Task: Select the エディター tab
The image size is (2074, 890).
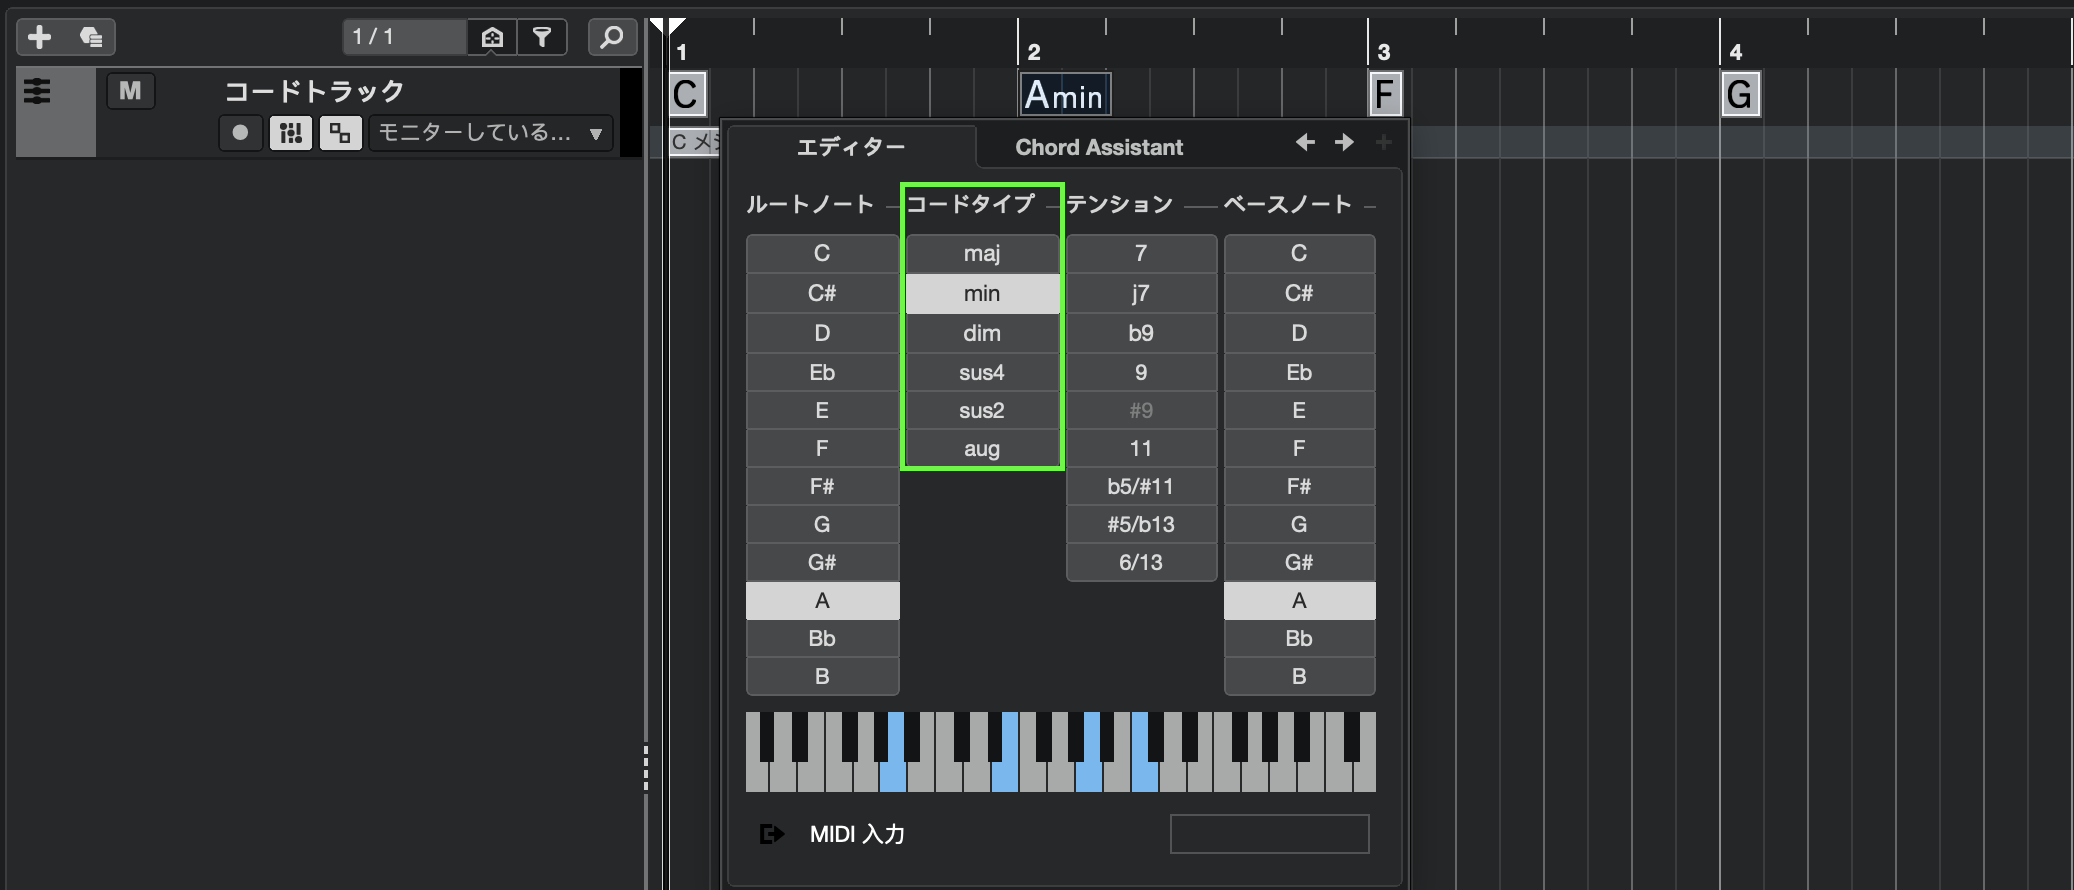Action: [850, 147]
